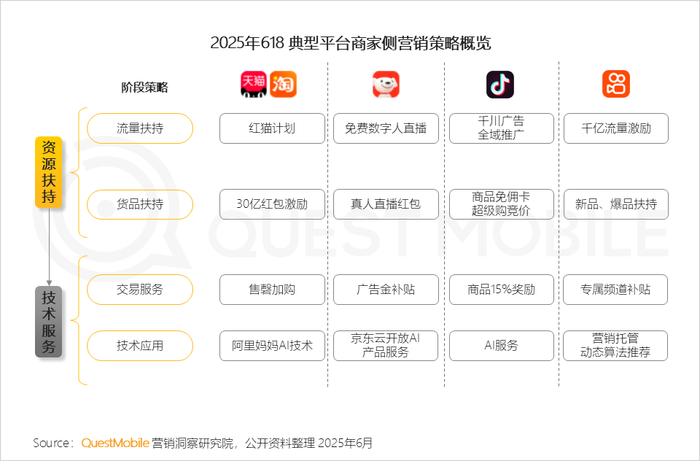Click the 京东云开放AI产品服务 box
This screenshot has height=461, width=700.
pyautogui.click(x=386, y=345)
